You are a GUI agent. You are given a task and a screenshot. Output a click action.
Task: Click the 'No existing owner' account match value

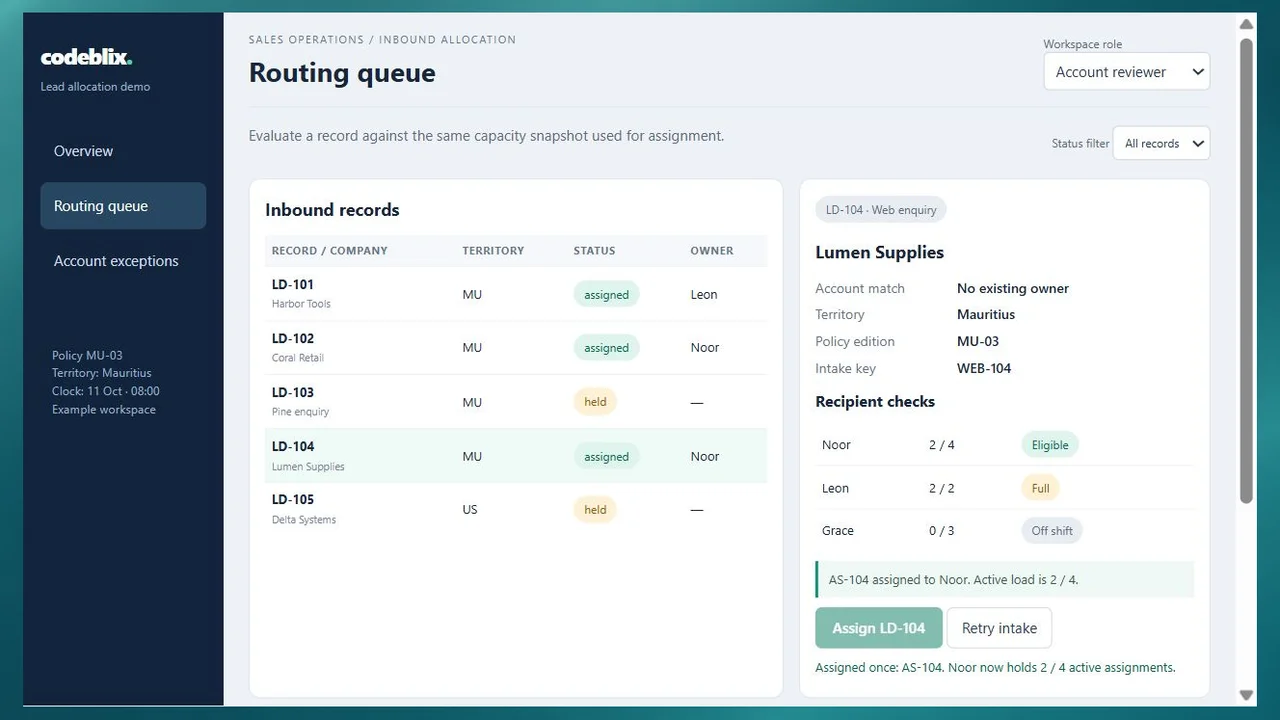click(1013, 288)
